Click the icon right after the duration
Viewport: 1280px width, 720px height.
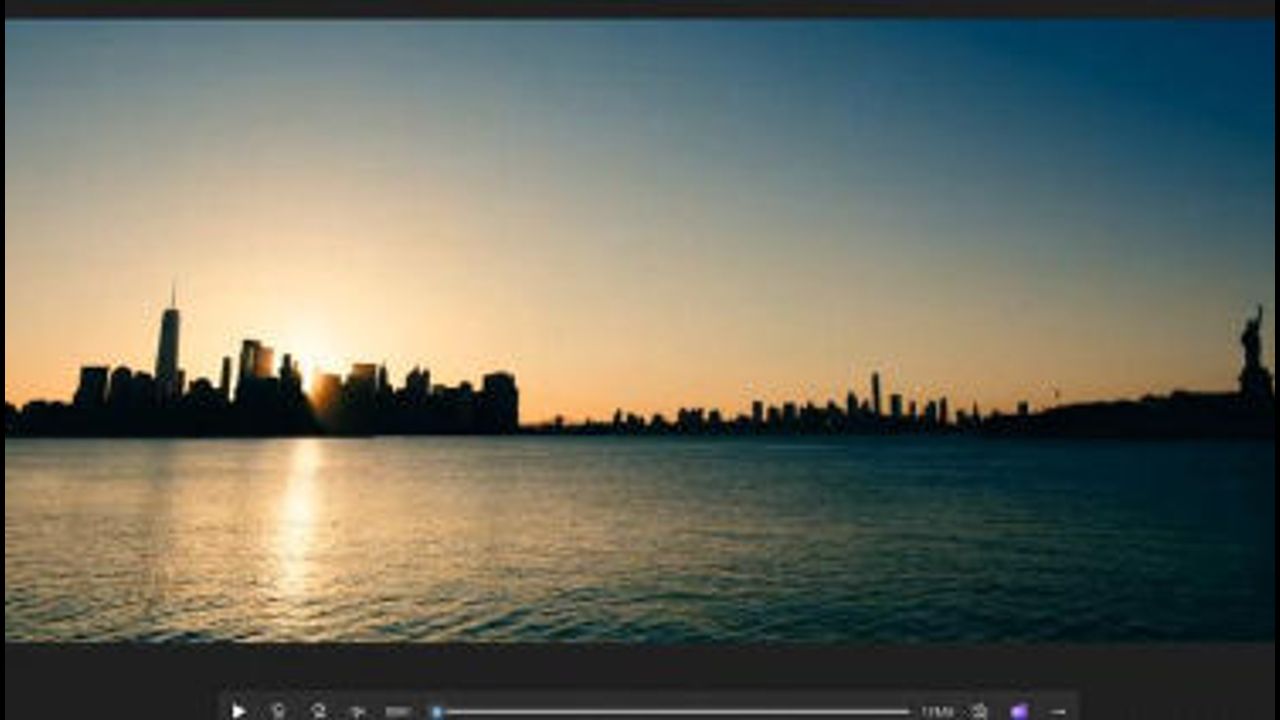pyautogui.click(x=979, y=711)
